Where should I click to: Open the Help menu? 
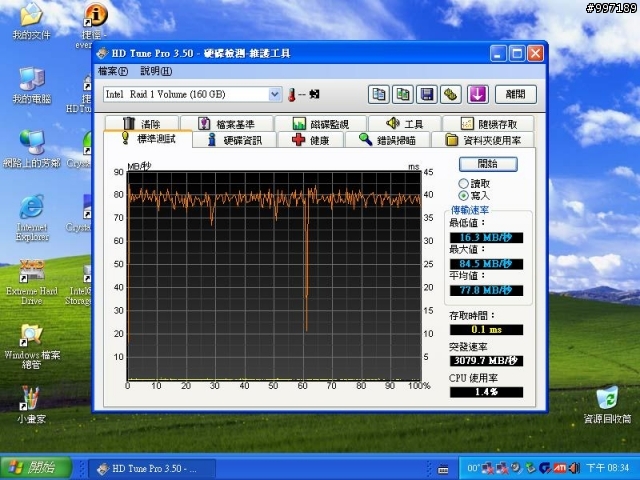click(x=156, y=71)
